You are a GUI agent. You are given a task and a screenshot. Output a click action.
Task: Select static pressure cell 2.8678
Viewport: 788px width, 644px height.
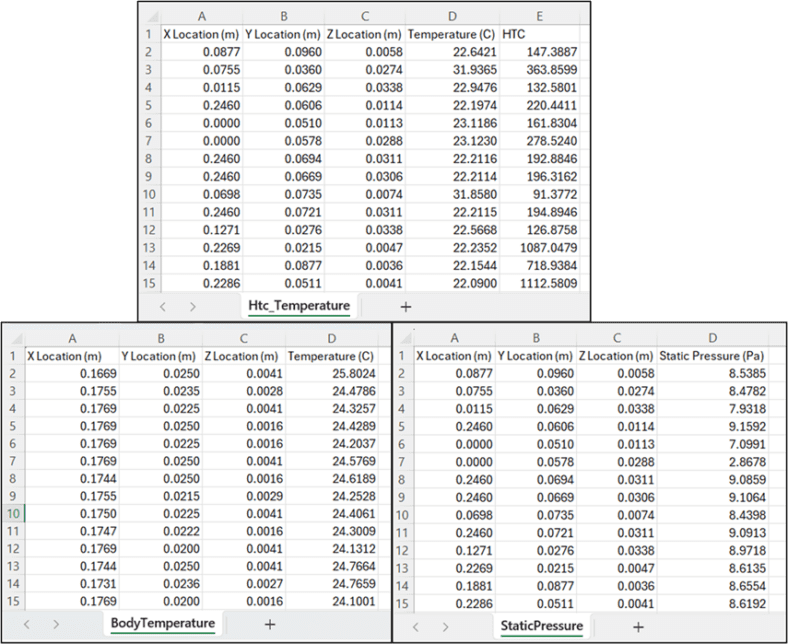712,462
